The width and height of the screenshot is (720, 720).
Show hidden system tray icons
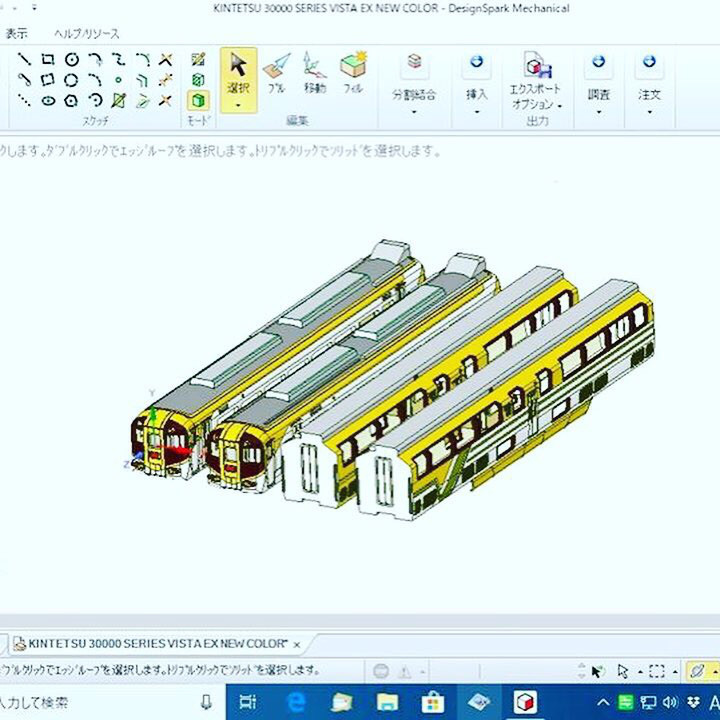[603, 702]
